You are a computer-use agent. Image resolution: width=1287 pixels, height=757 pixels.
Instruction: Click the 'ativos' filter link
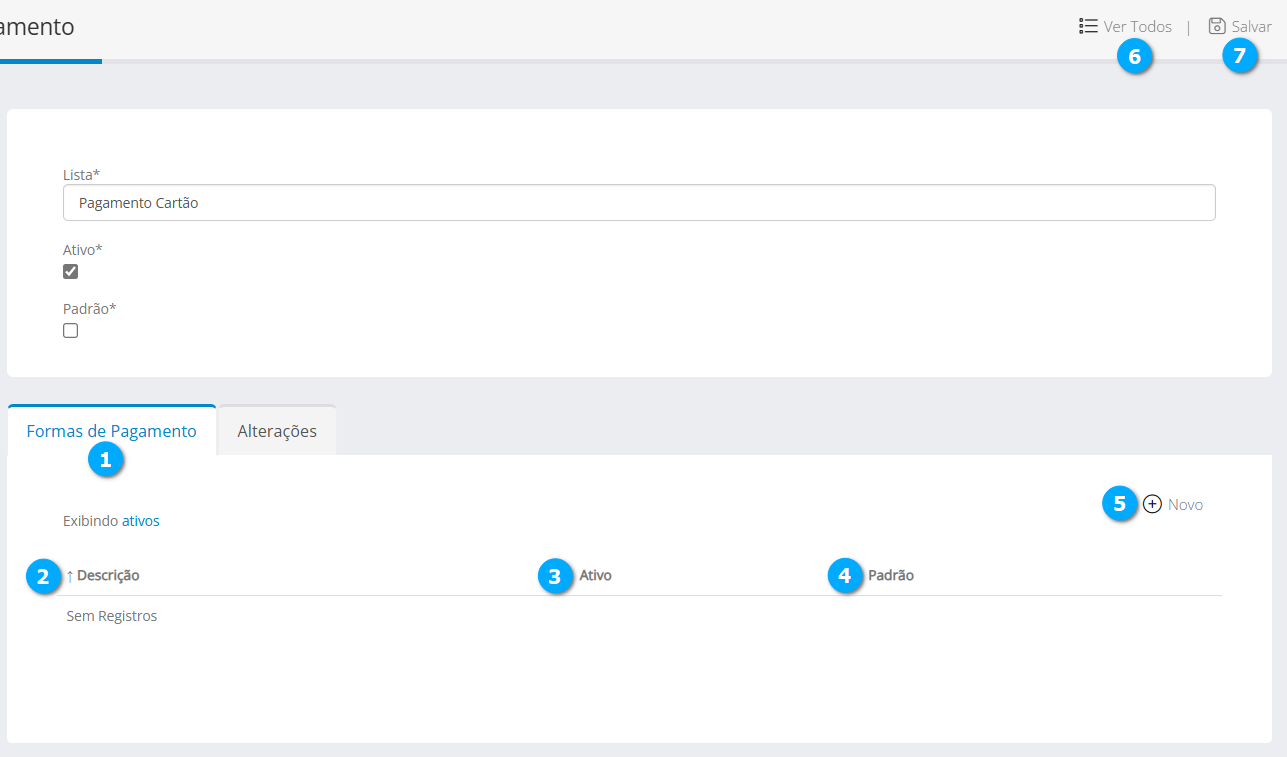(140, 521)
